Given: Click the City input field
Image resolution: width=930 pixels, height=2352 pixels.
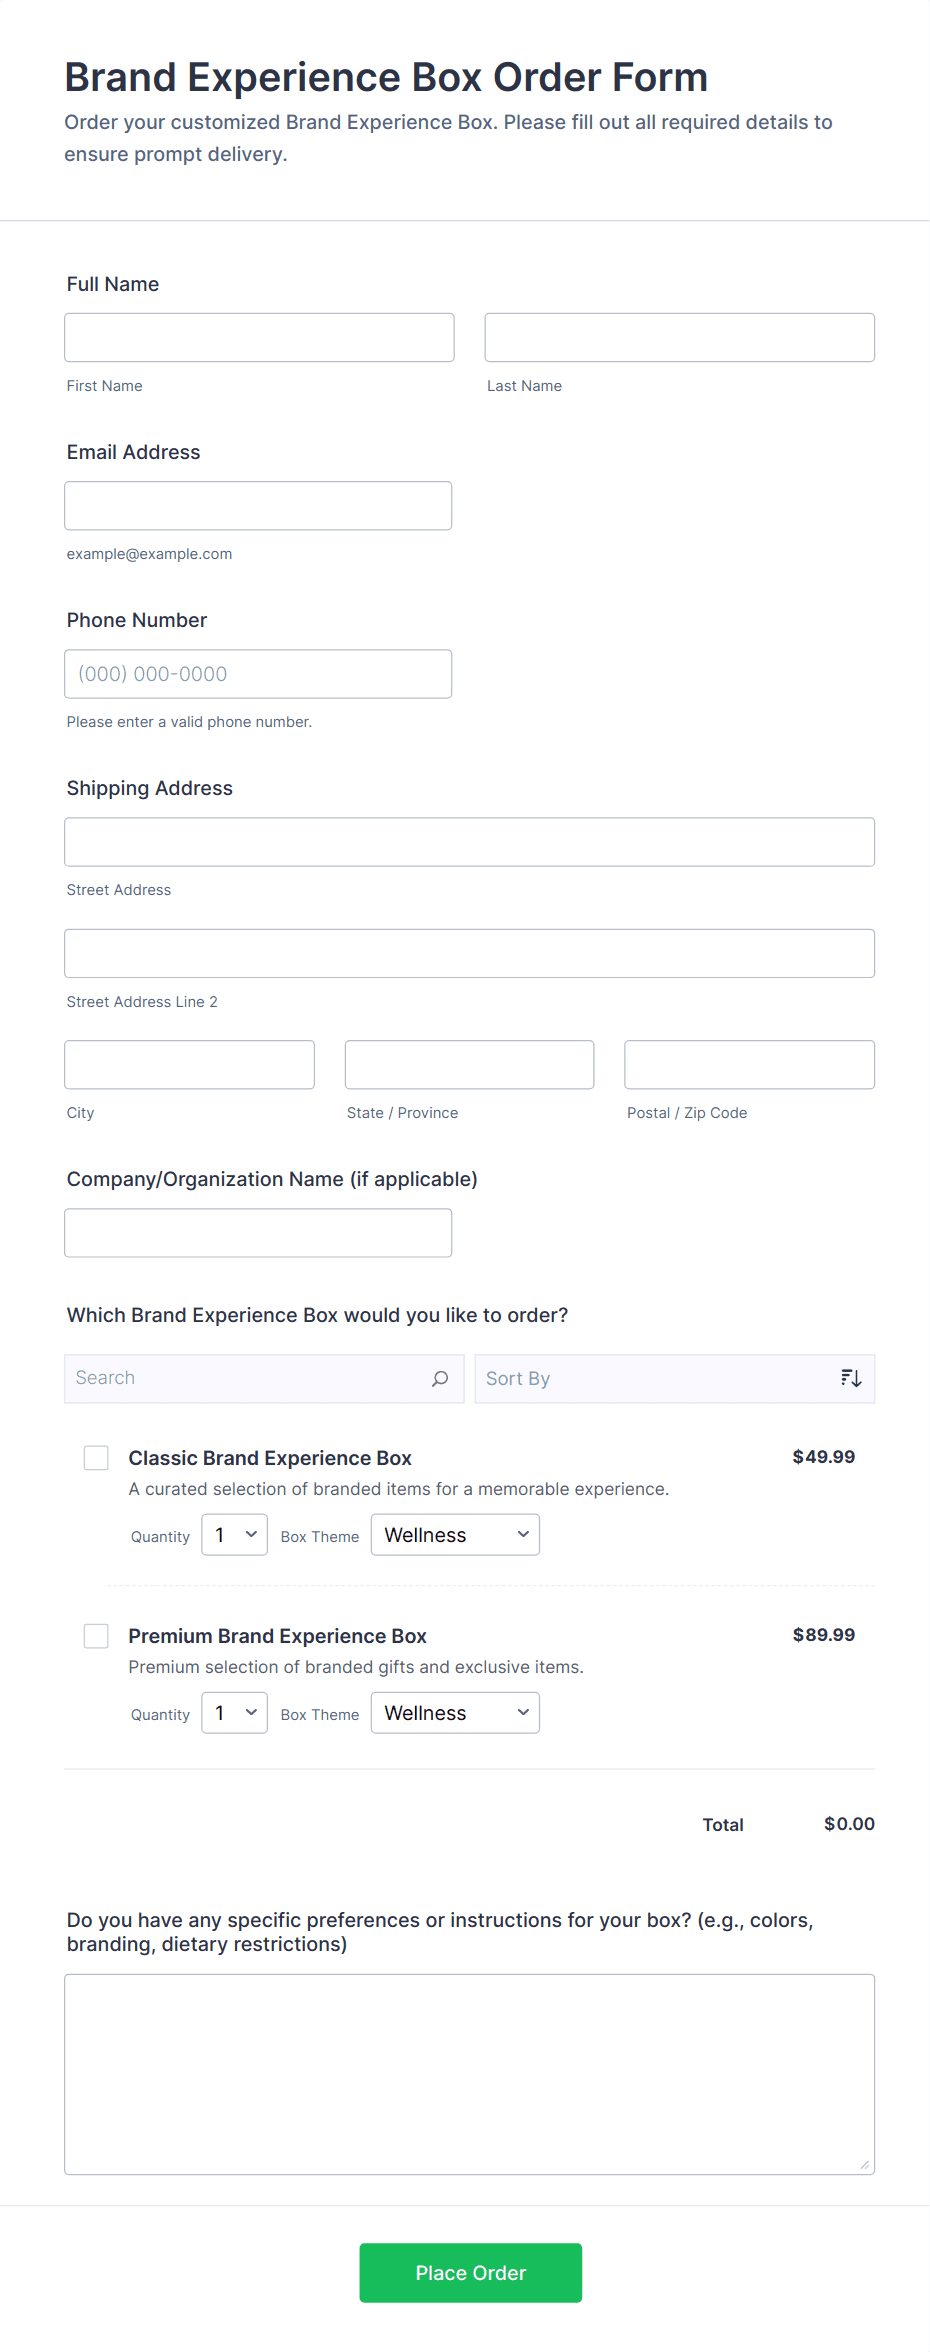Looking at the screenshot, I should point(189,1065).
